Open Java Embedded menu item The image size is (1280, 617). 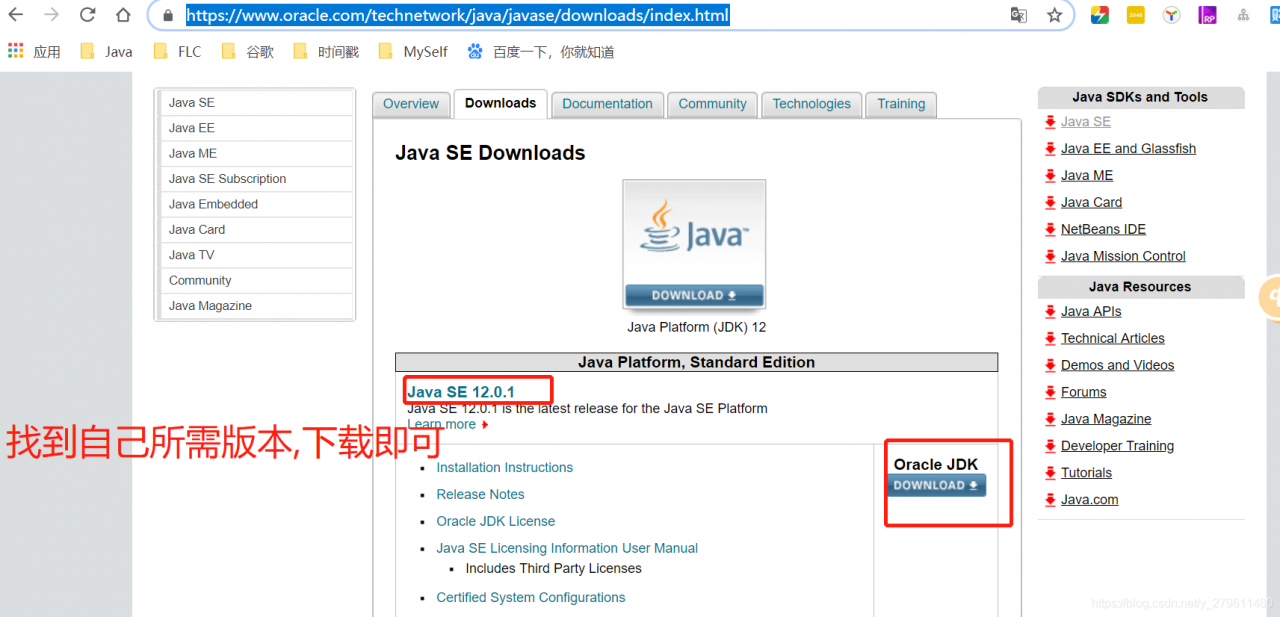tap(256, 204)
